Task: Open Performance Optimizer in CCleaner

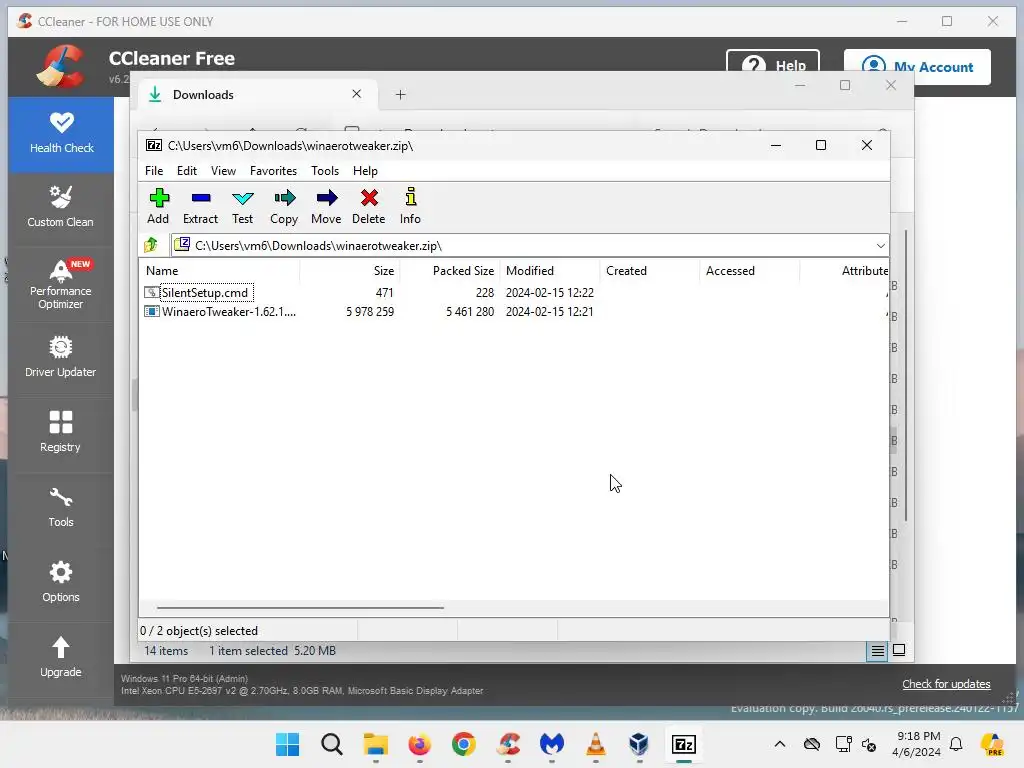Action: click(x=61, y=285)
